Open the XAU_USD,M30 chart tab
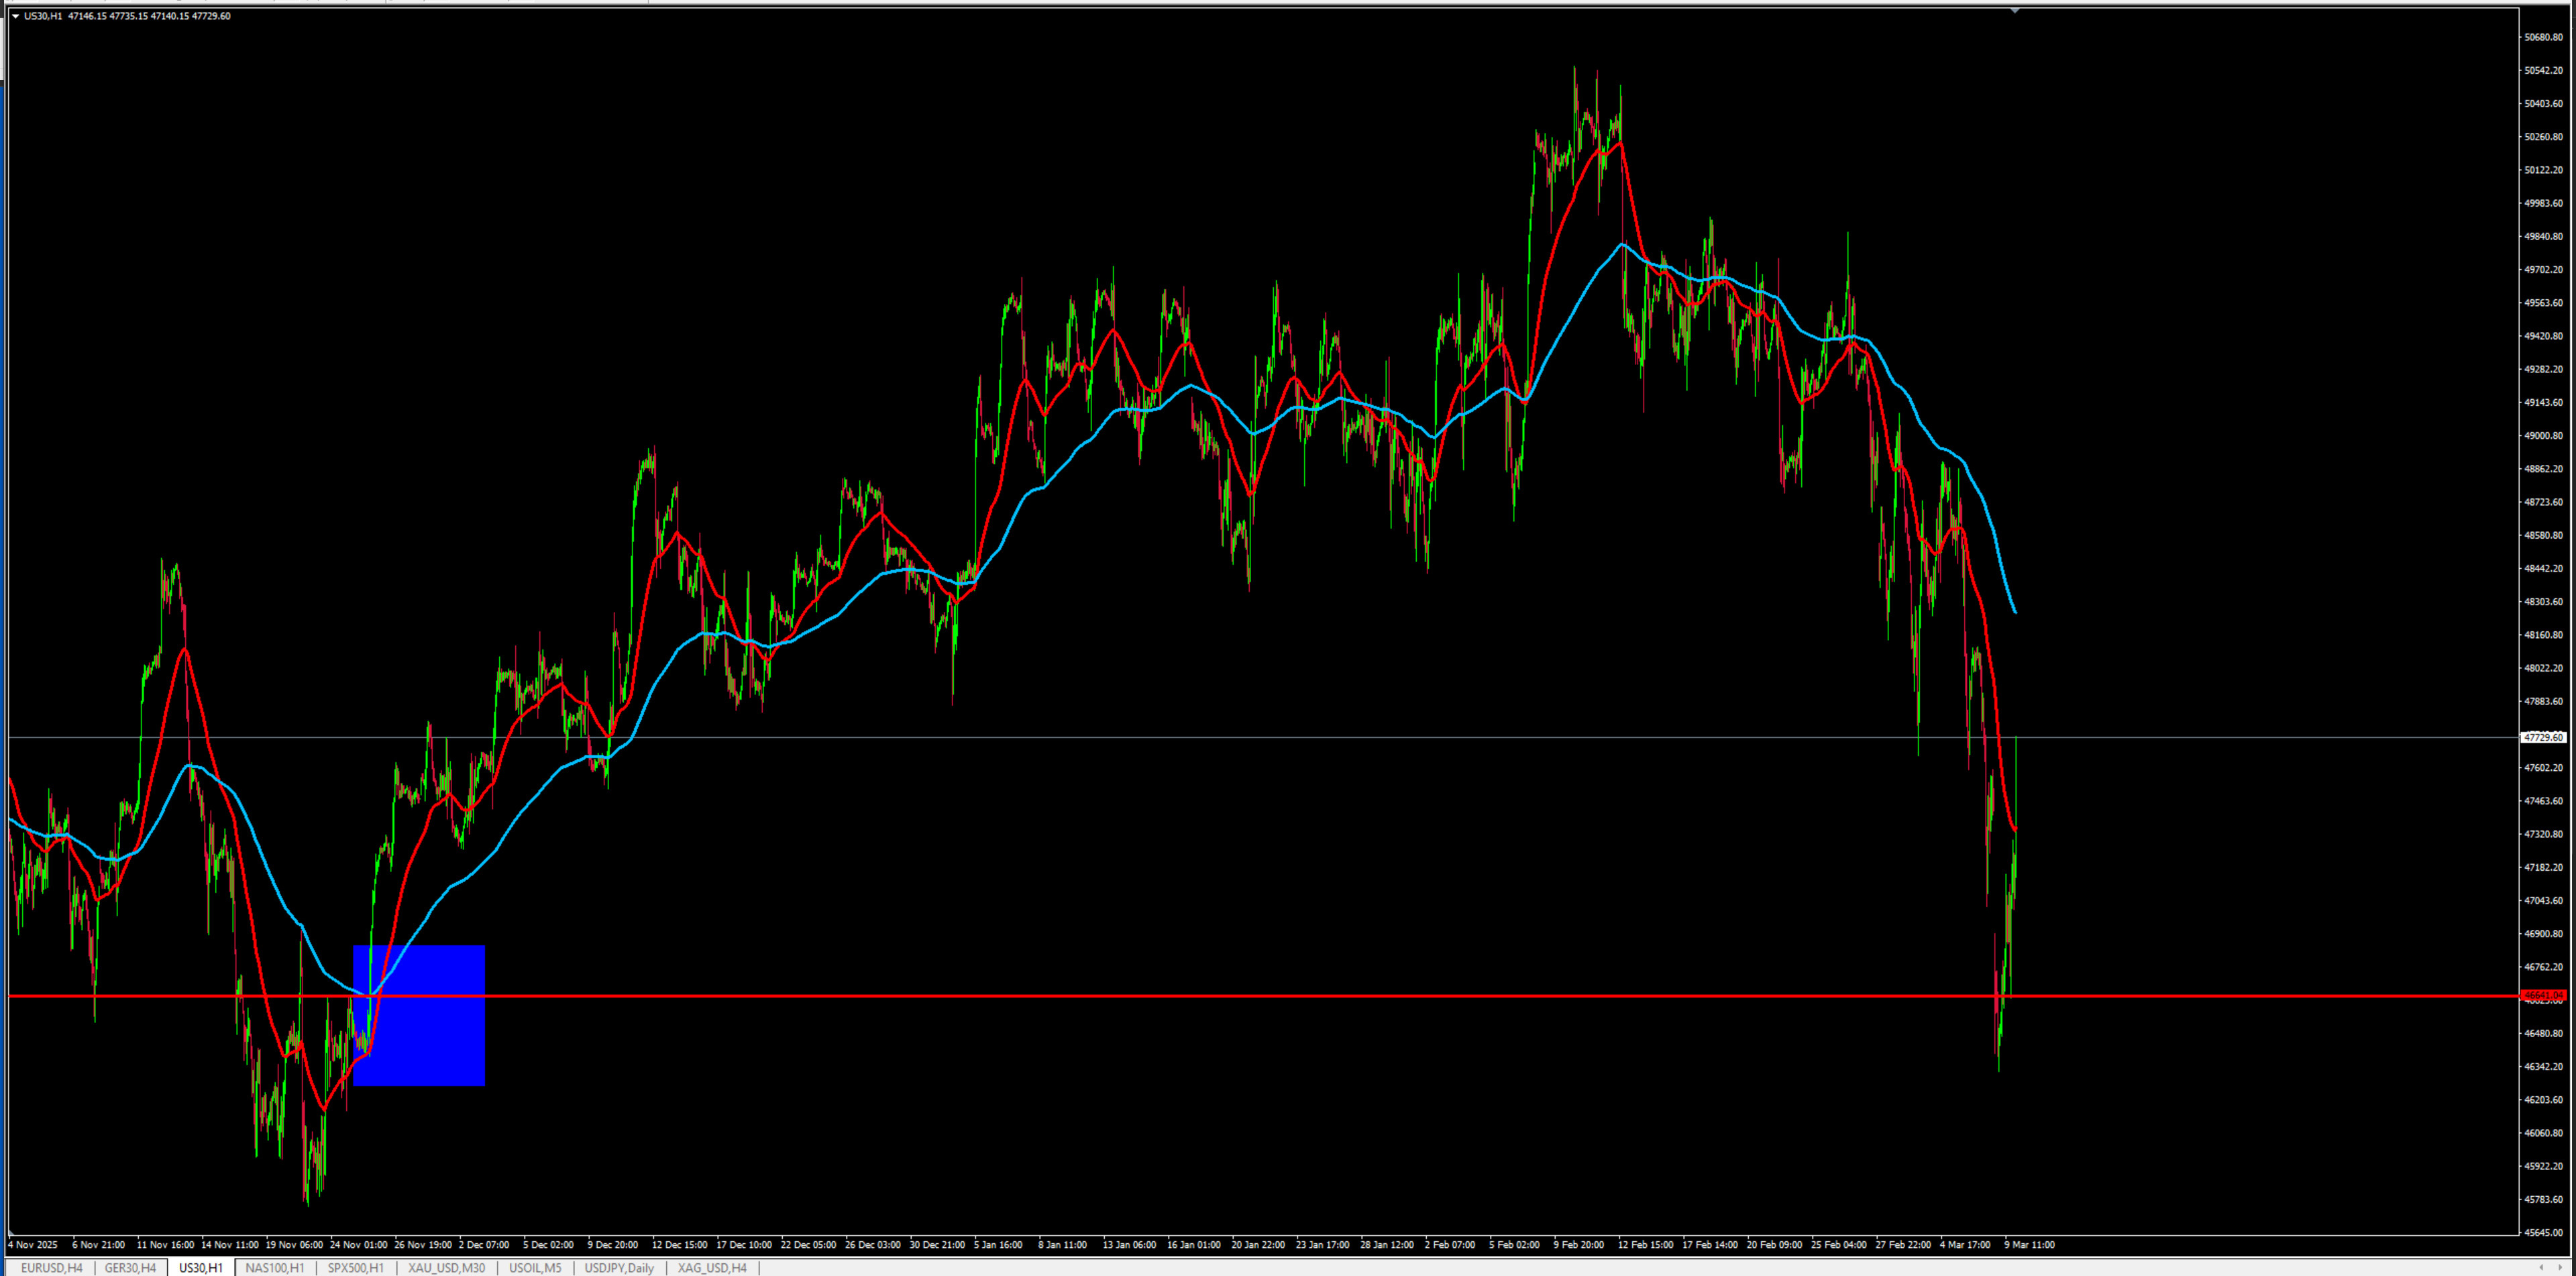This screenshot has width=2576, height=1276. 446,1267
